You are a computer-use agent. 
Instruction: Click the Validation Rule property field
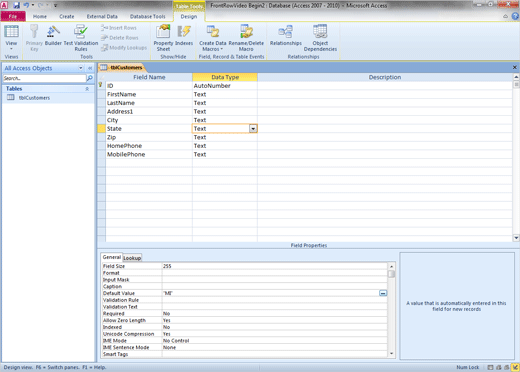pyautogui.click(x=275, y=300)
